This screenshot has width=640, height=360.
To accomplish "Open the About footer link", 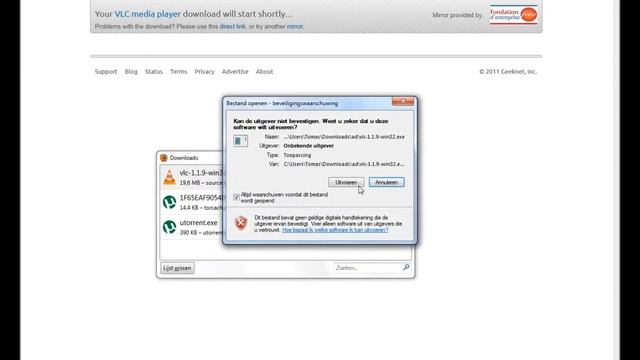I will click(264, 71).
